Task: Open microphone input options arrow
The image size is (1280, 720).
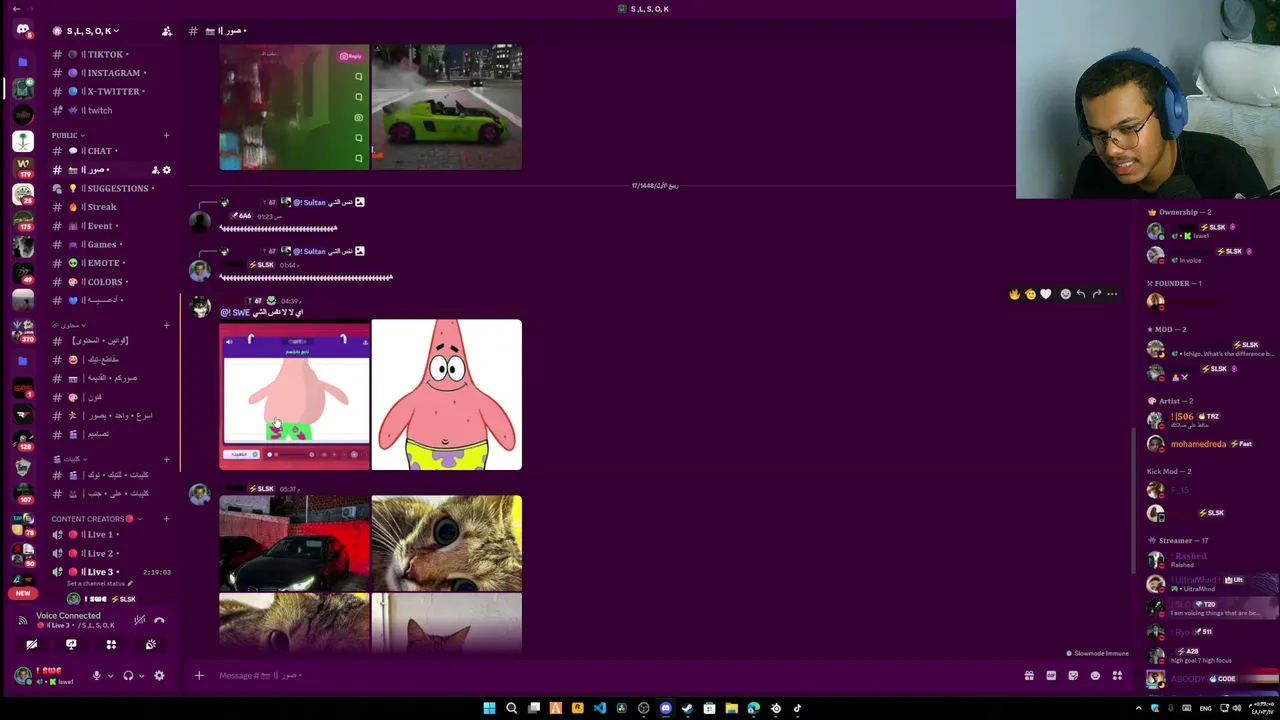Action: [x=110, y=676]
